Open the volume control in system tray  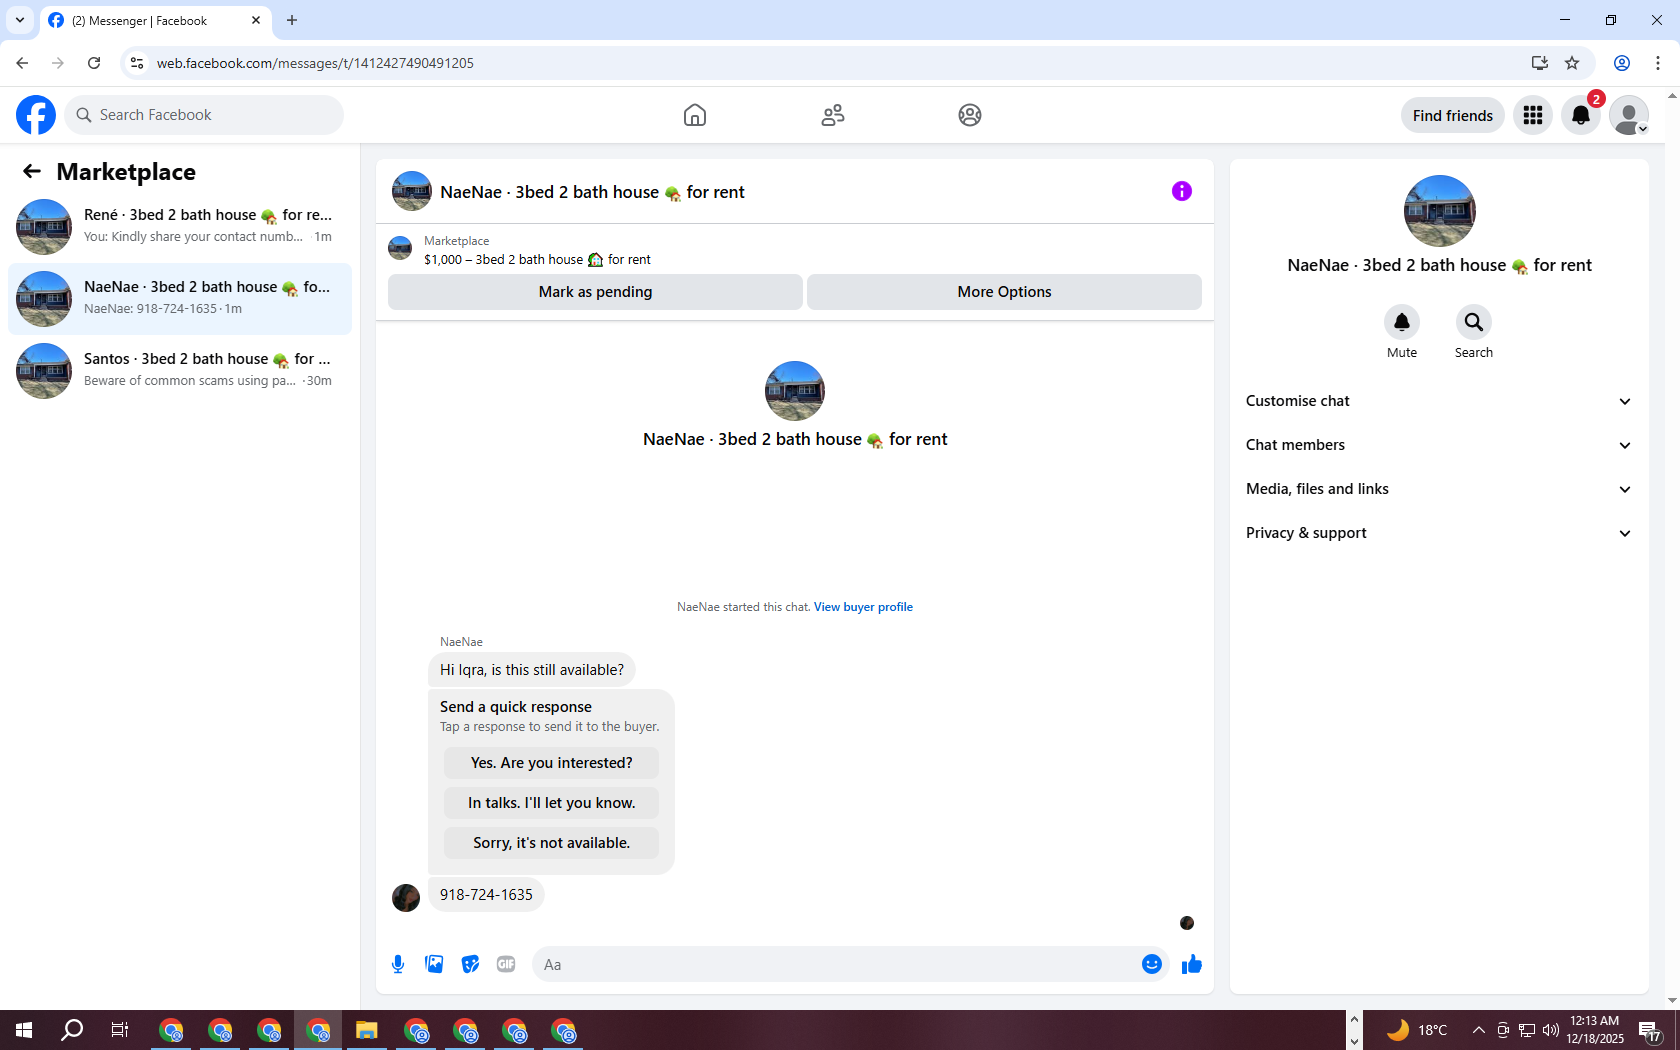(1551, 1030)
